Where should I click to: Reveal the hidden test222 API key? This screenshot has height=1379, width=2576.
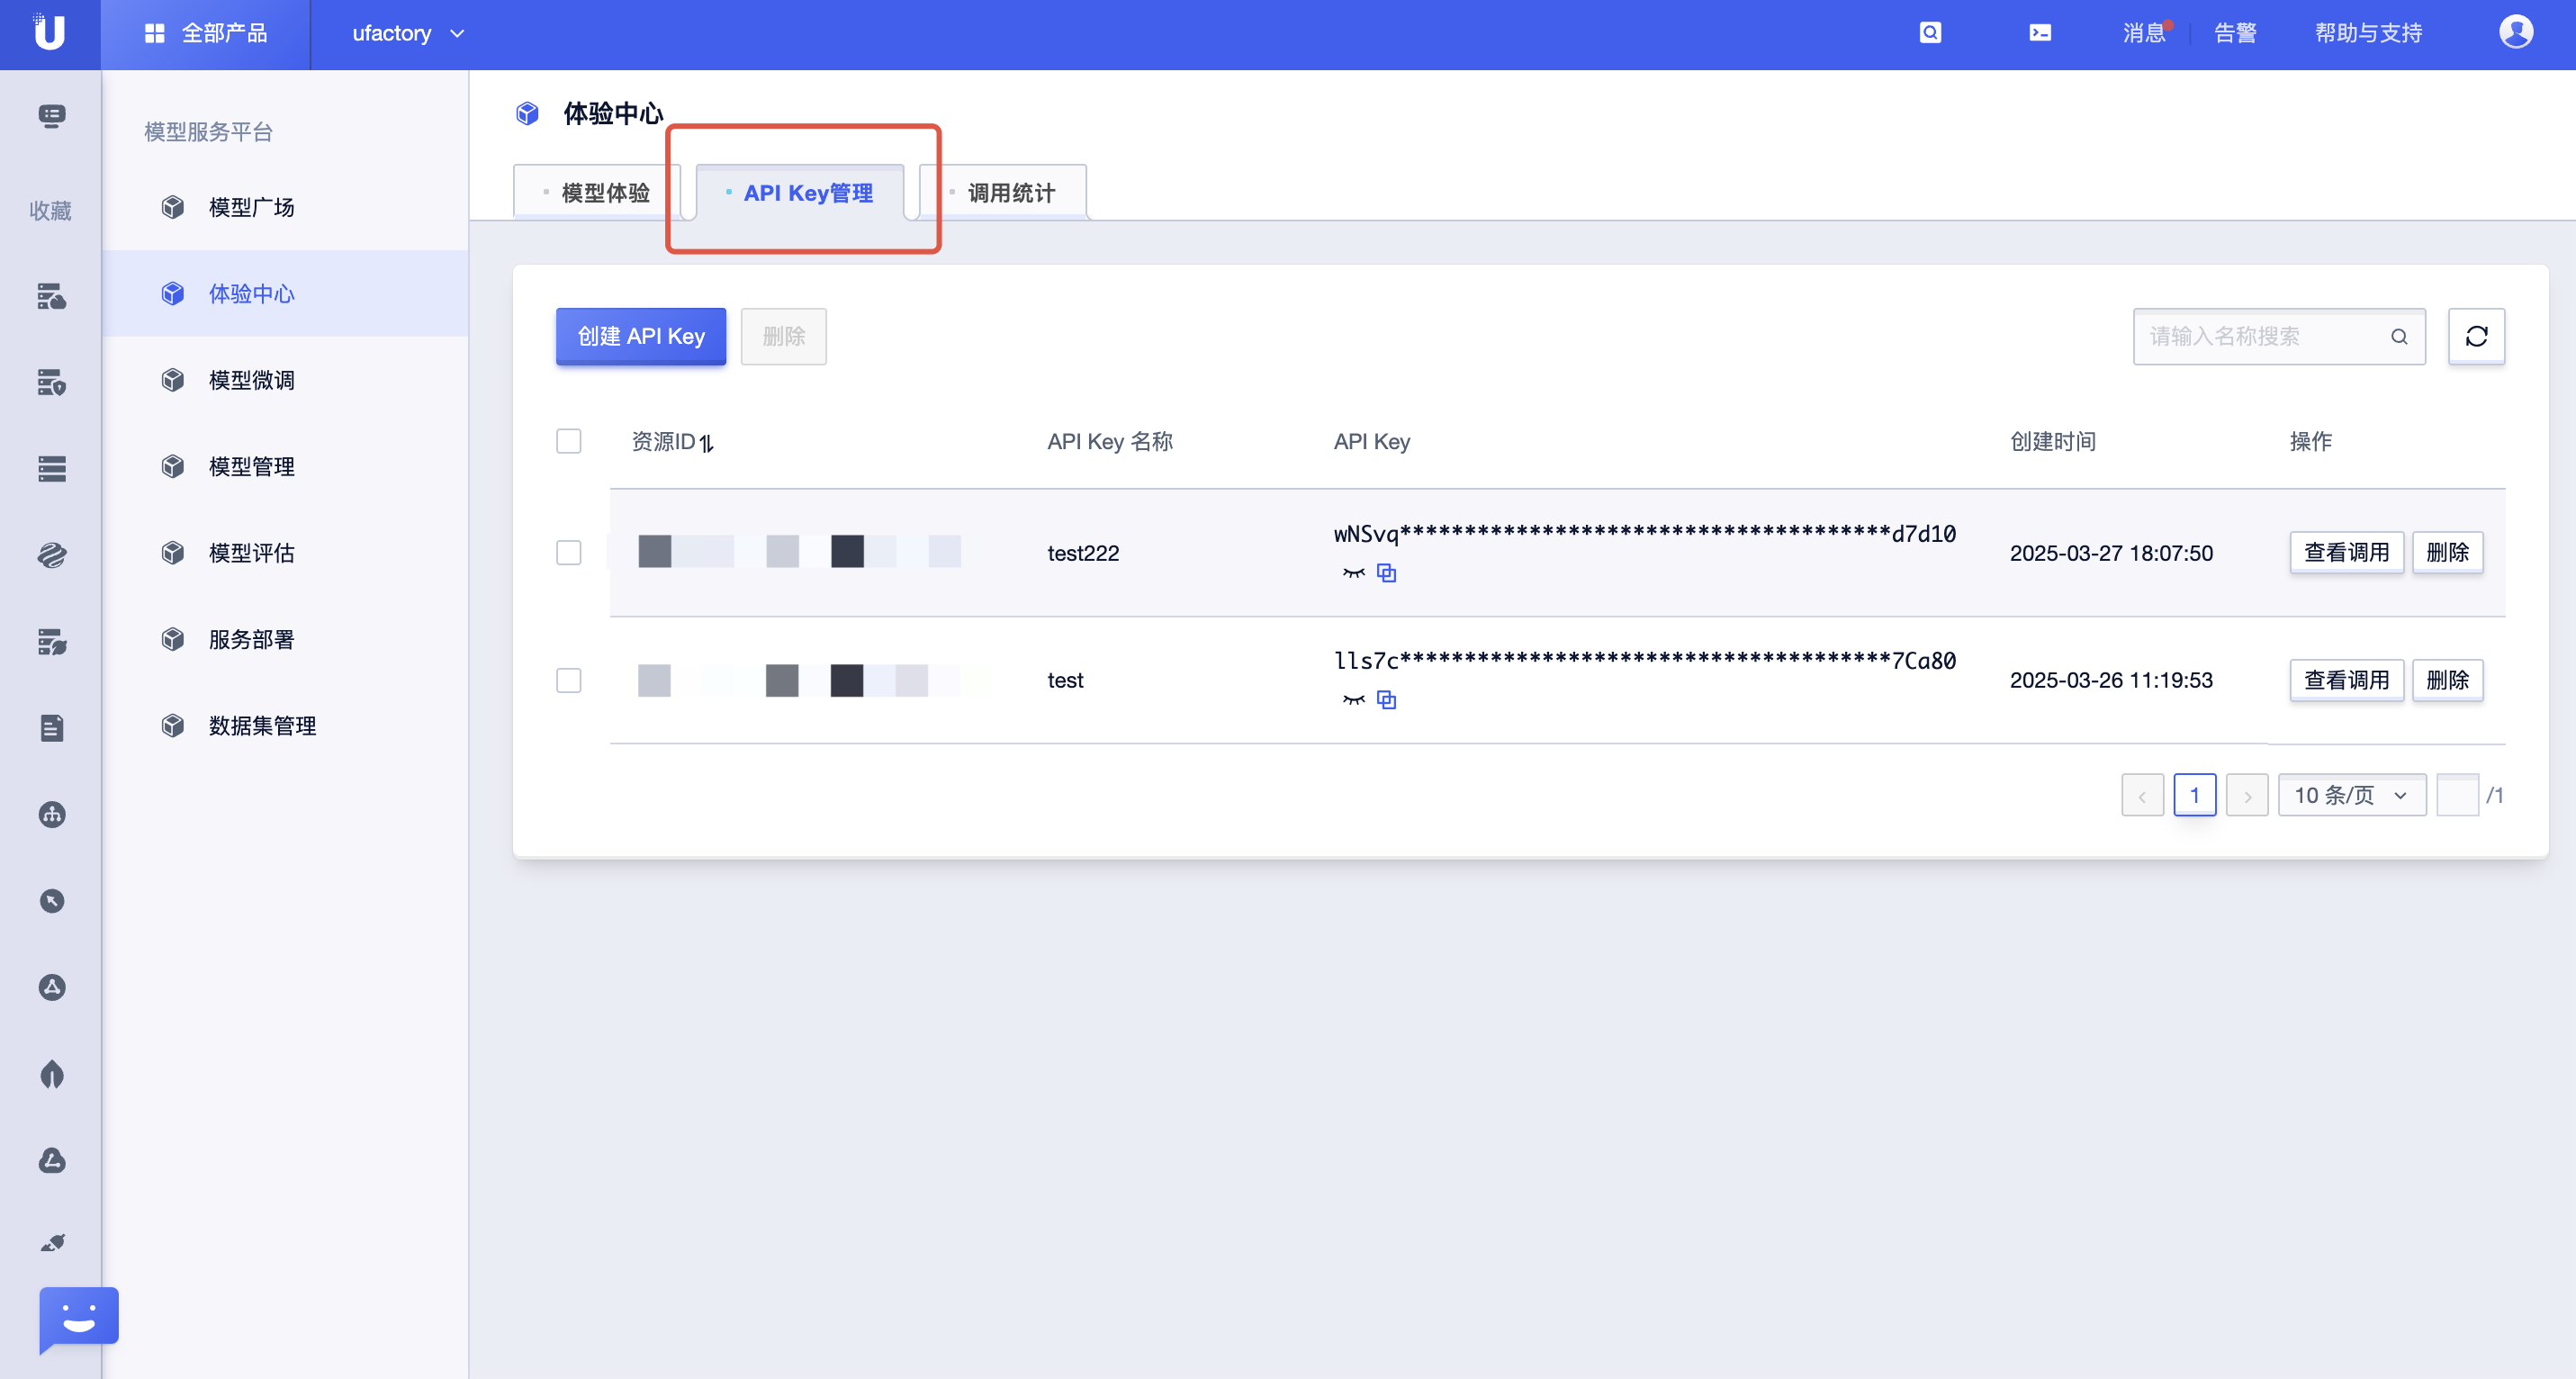1353,573
